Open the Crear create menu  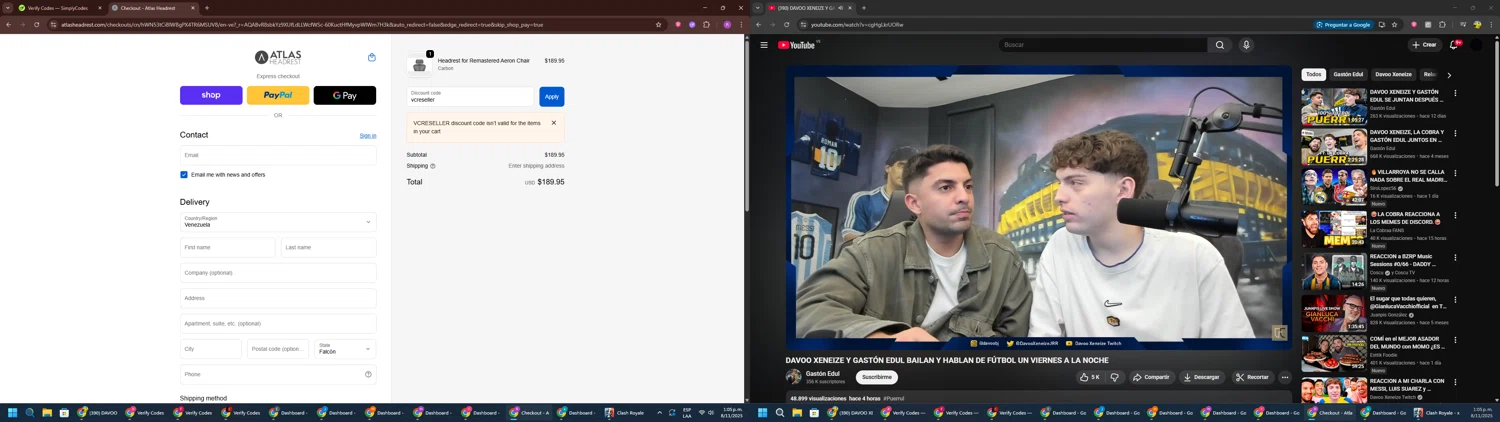[x=1424, y=45]
